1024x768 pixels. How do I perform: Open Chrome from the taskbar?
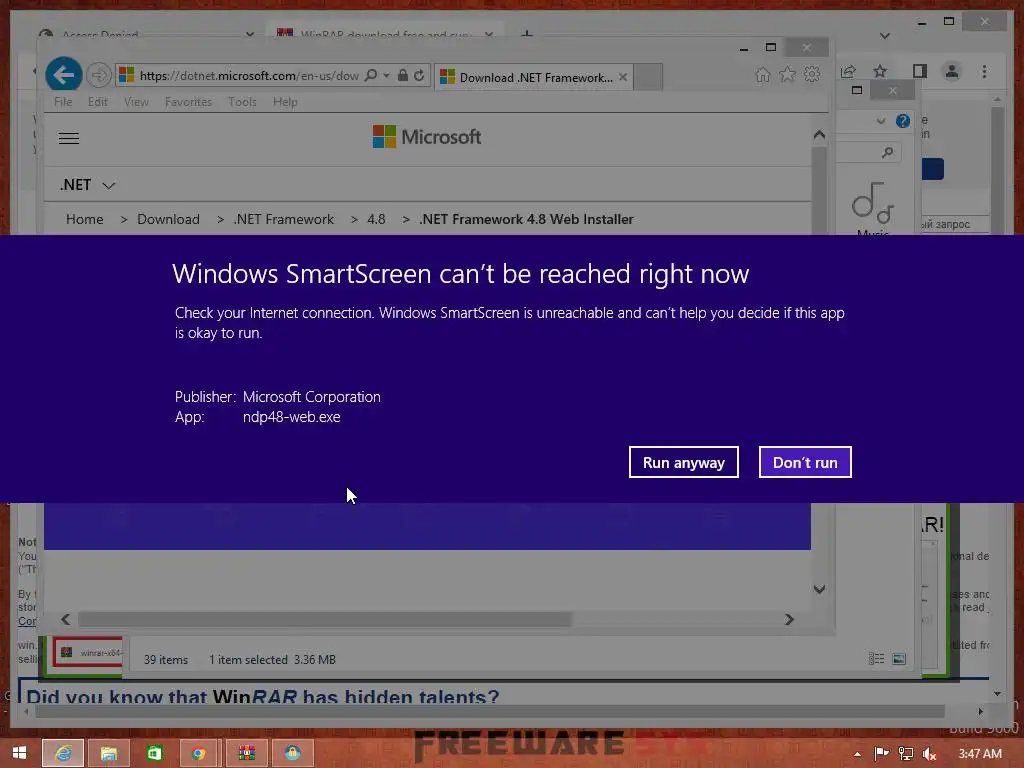pyautogui.click(x=199, y=754)
